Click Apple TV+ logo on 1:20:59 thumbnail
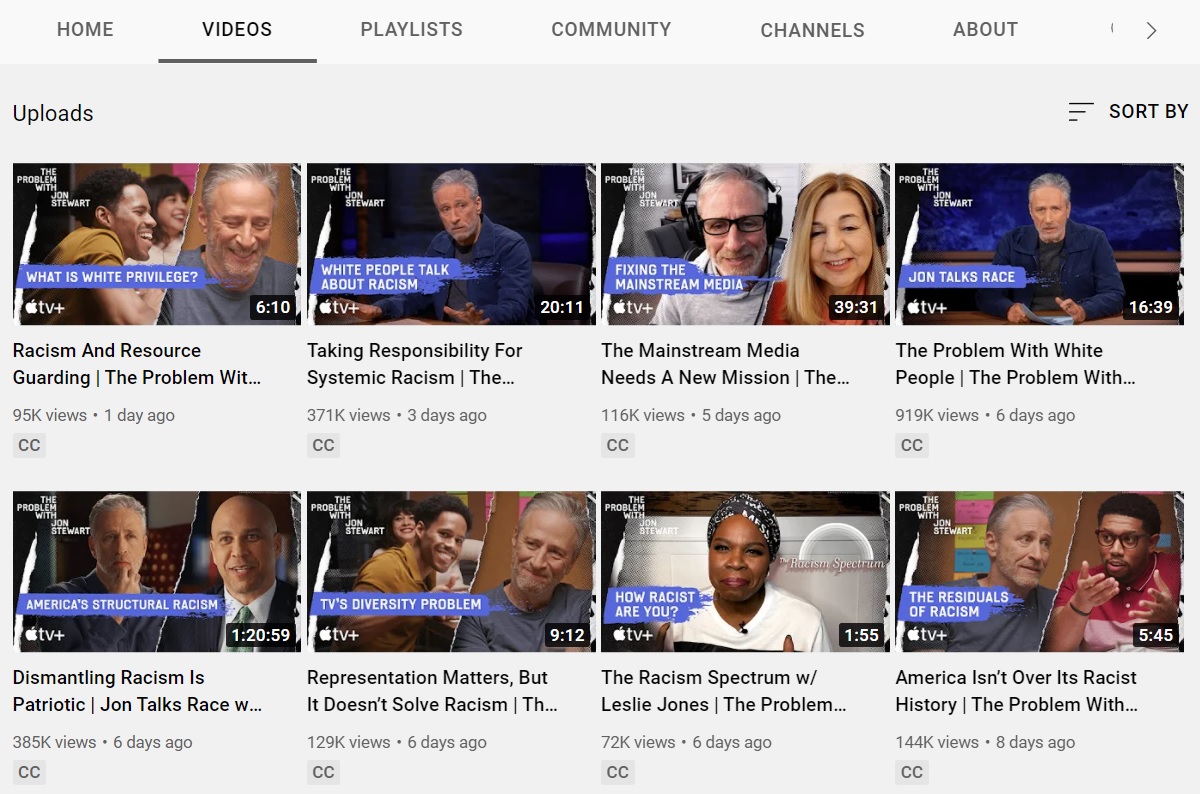Image resolution: width=1200 pixels, height=794 pixels. 44,635
